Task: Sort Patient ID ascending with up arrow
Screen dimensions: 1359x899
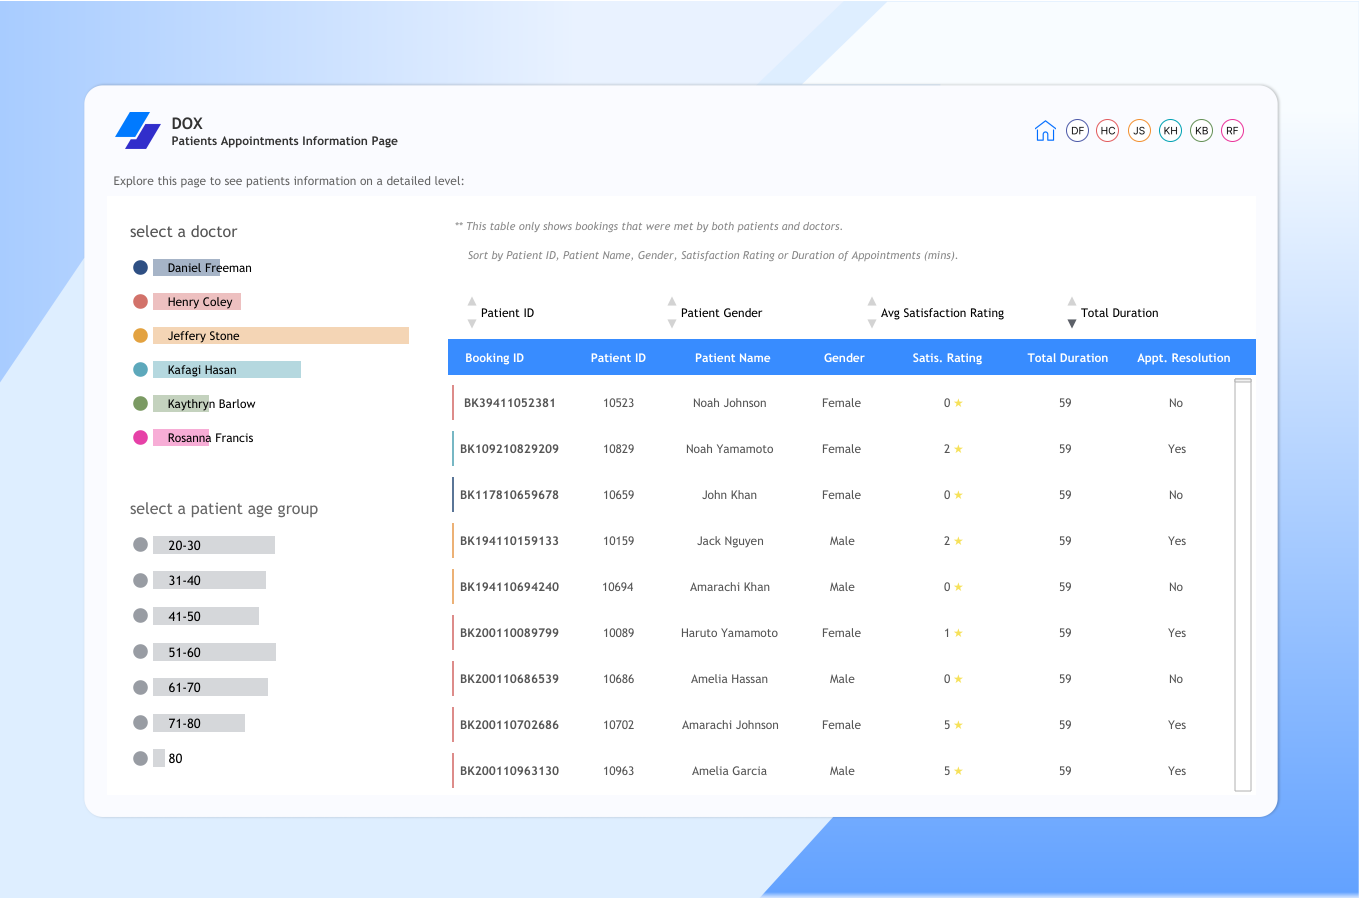Action: tap(472, 302)
